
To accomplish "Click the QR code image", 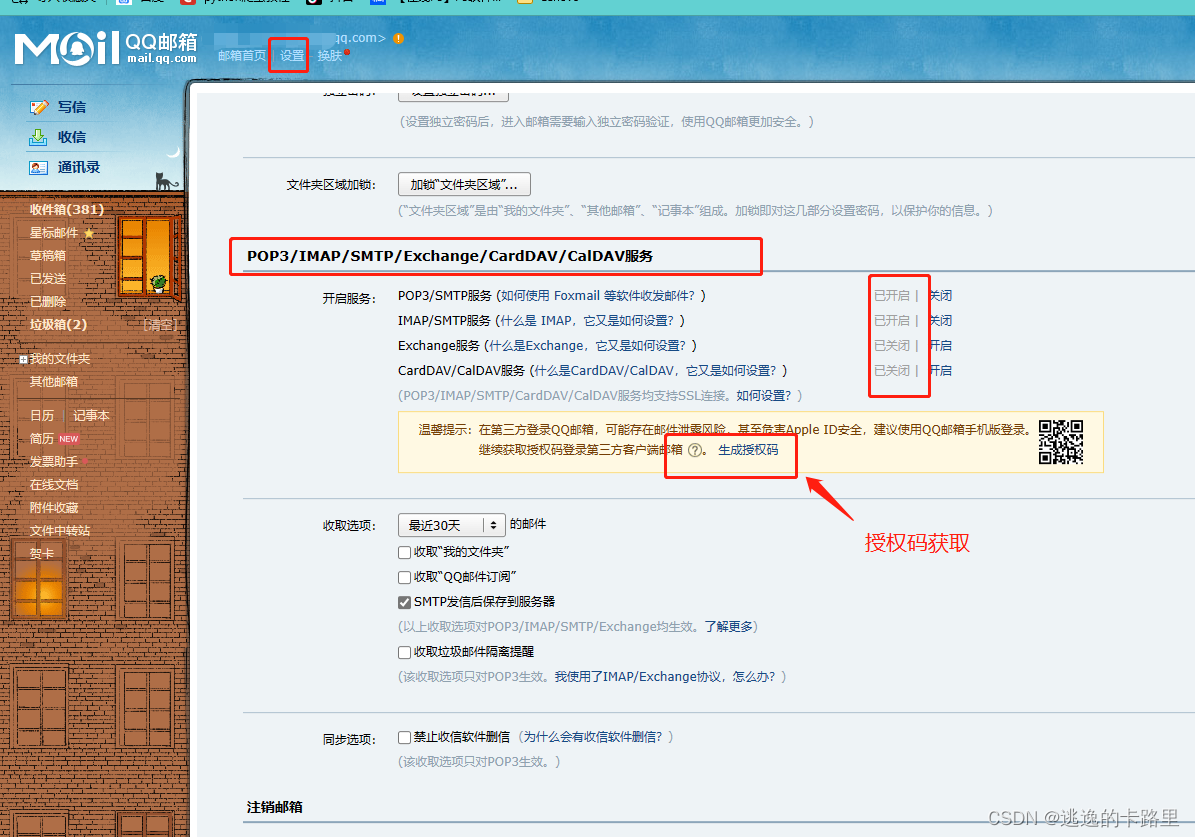I will tap(1061, 442).
